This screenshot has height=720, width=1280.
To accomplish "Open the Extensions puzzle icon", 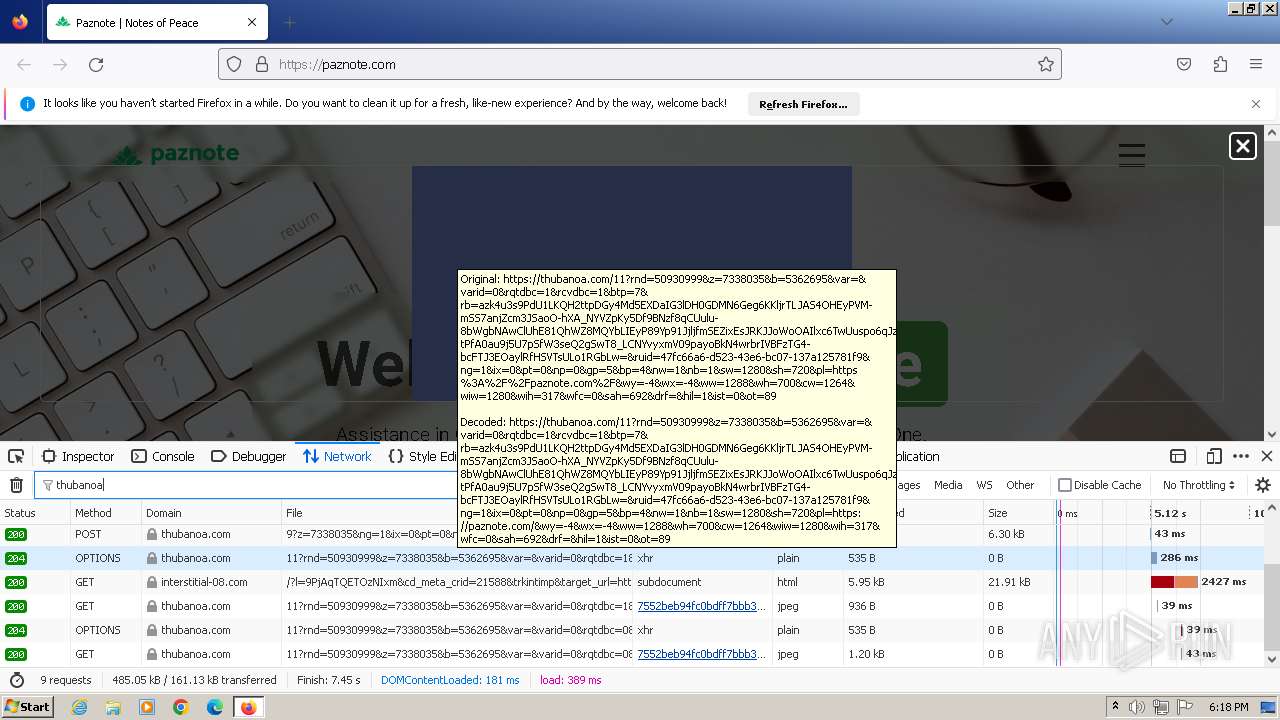I will 1220,64.
